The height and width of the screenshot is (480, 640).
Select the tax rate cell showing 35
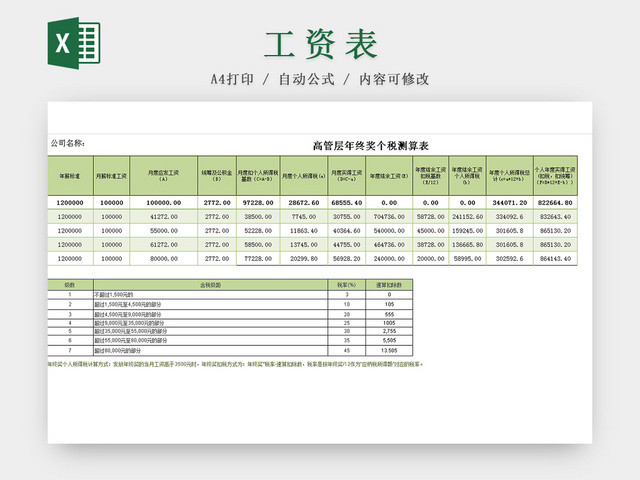pyautogui.click(x=347, y=340)
